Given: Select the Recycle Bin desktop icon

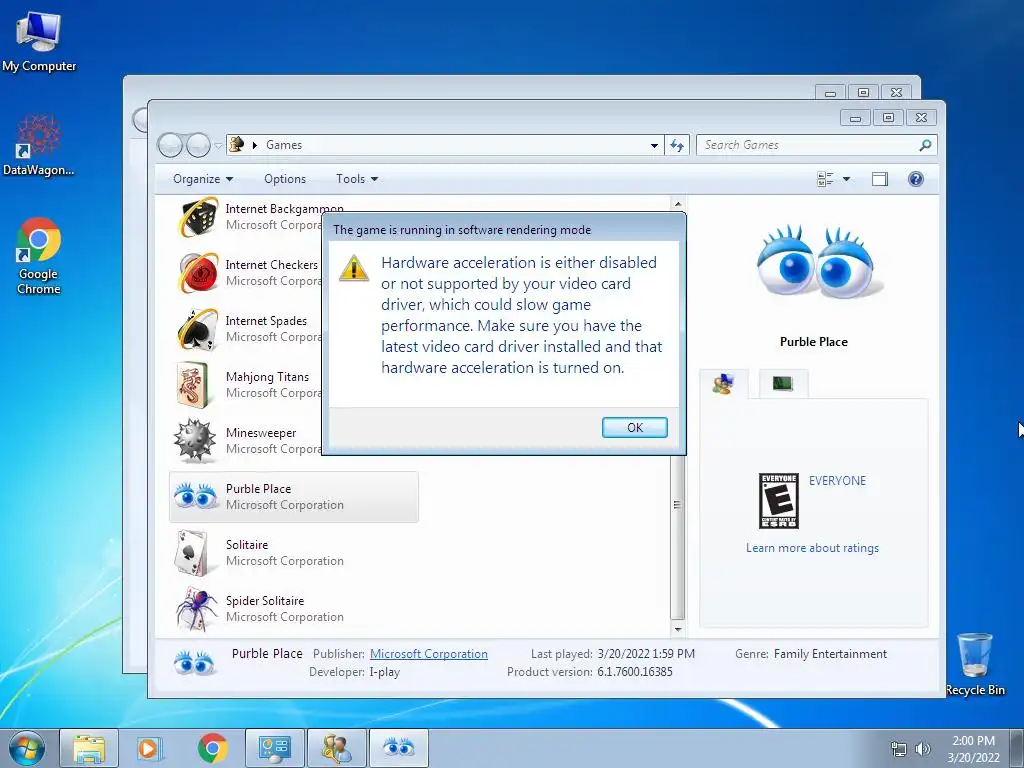Looking at the screenshot, I should point(975,664).
